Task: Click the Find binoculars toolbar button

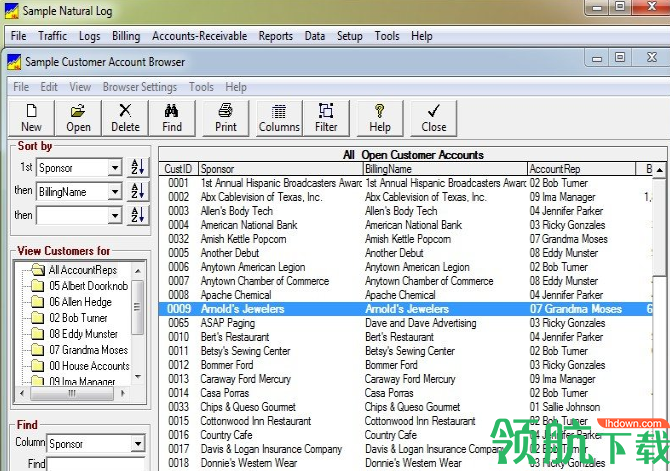Action: [x=172, y=118]
